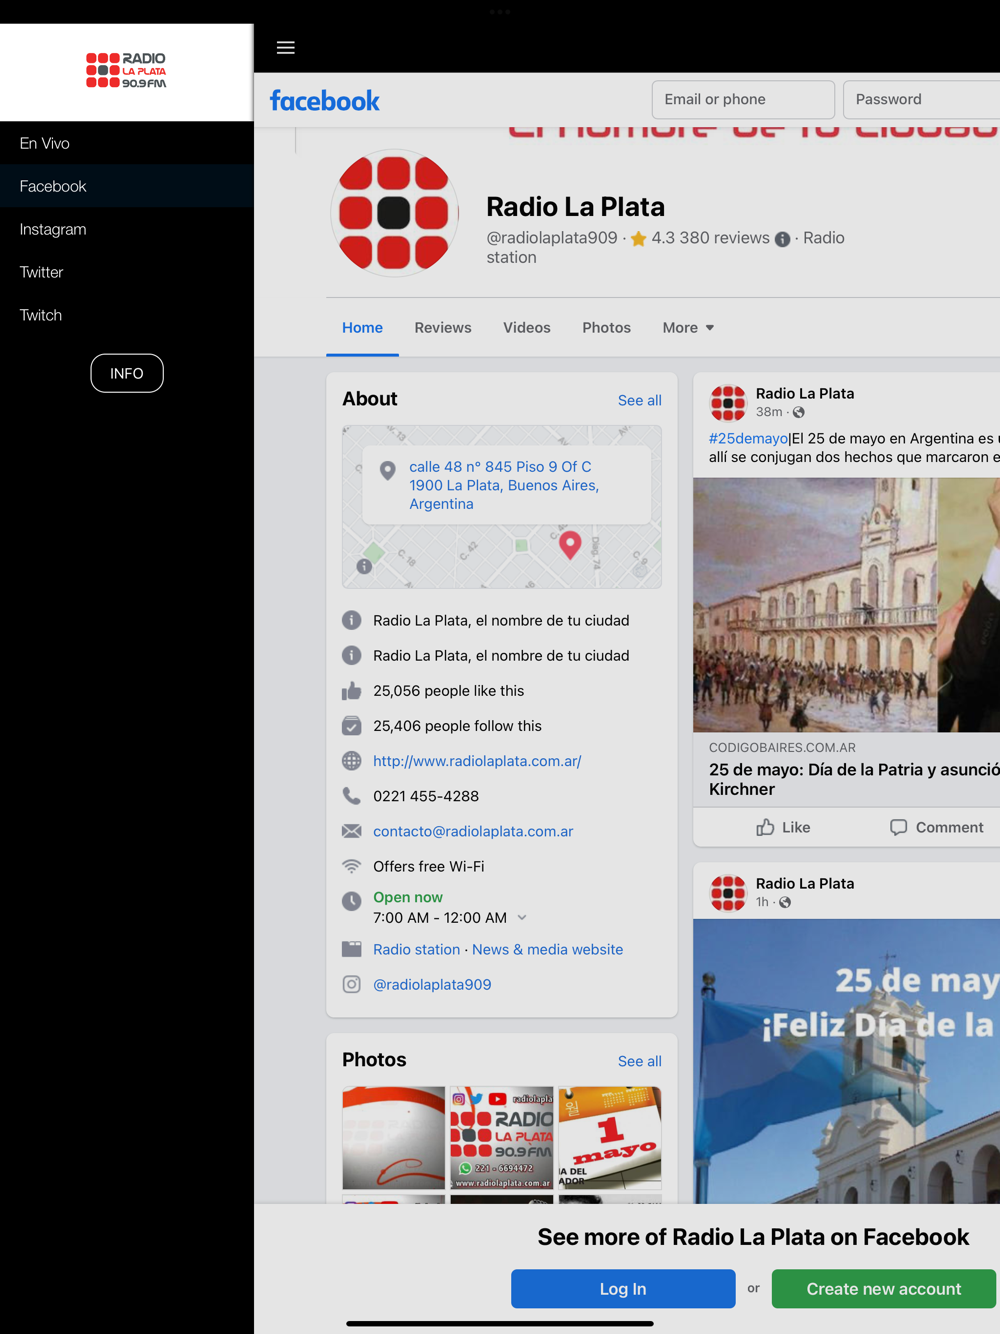Screen dimensions: 1000x1334
Task: Click the first post's Radio La Plata avatar
Action: (x=728, y=403)
